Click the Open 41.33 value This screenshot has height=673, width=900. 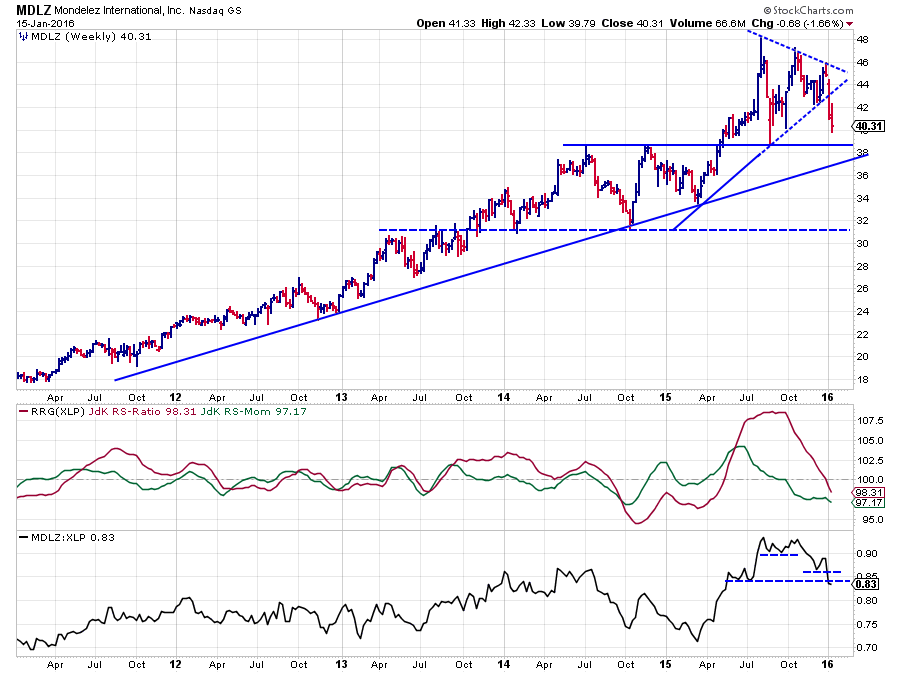(446, 24)
